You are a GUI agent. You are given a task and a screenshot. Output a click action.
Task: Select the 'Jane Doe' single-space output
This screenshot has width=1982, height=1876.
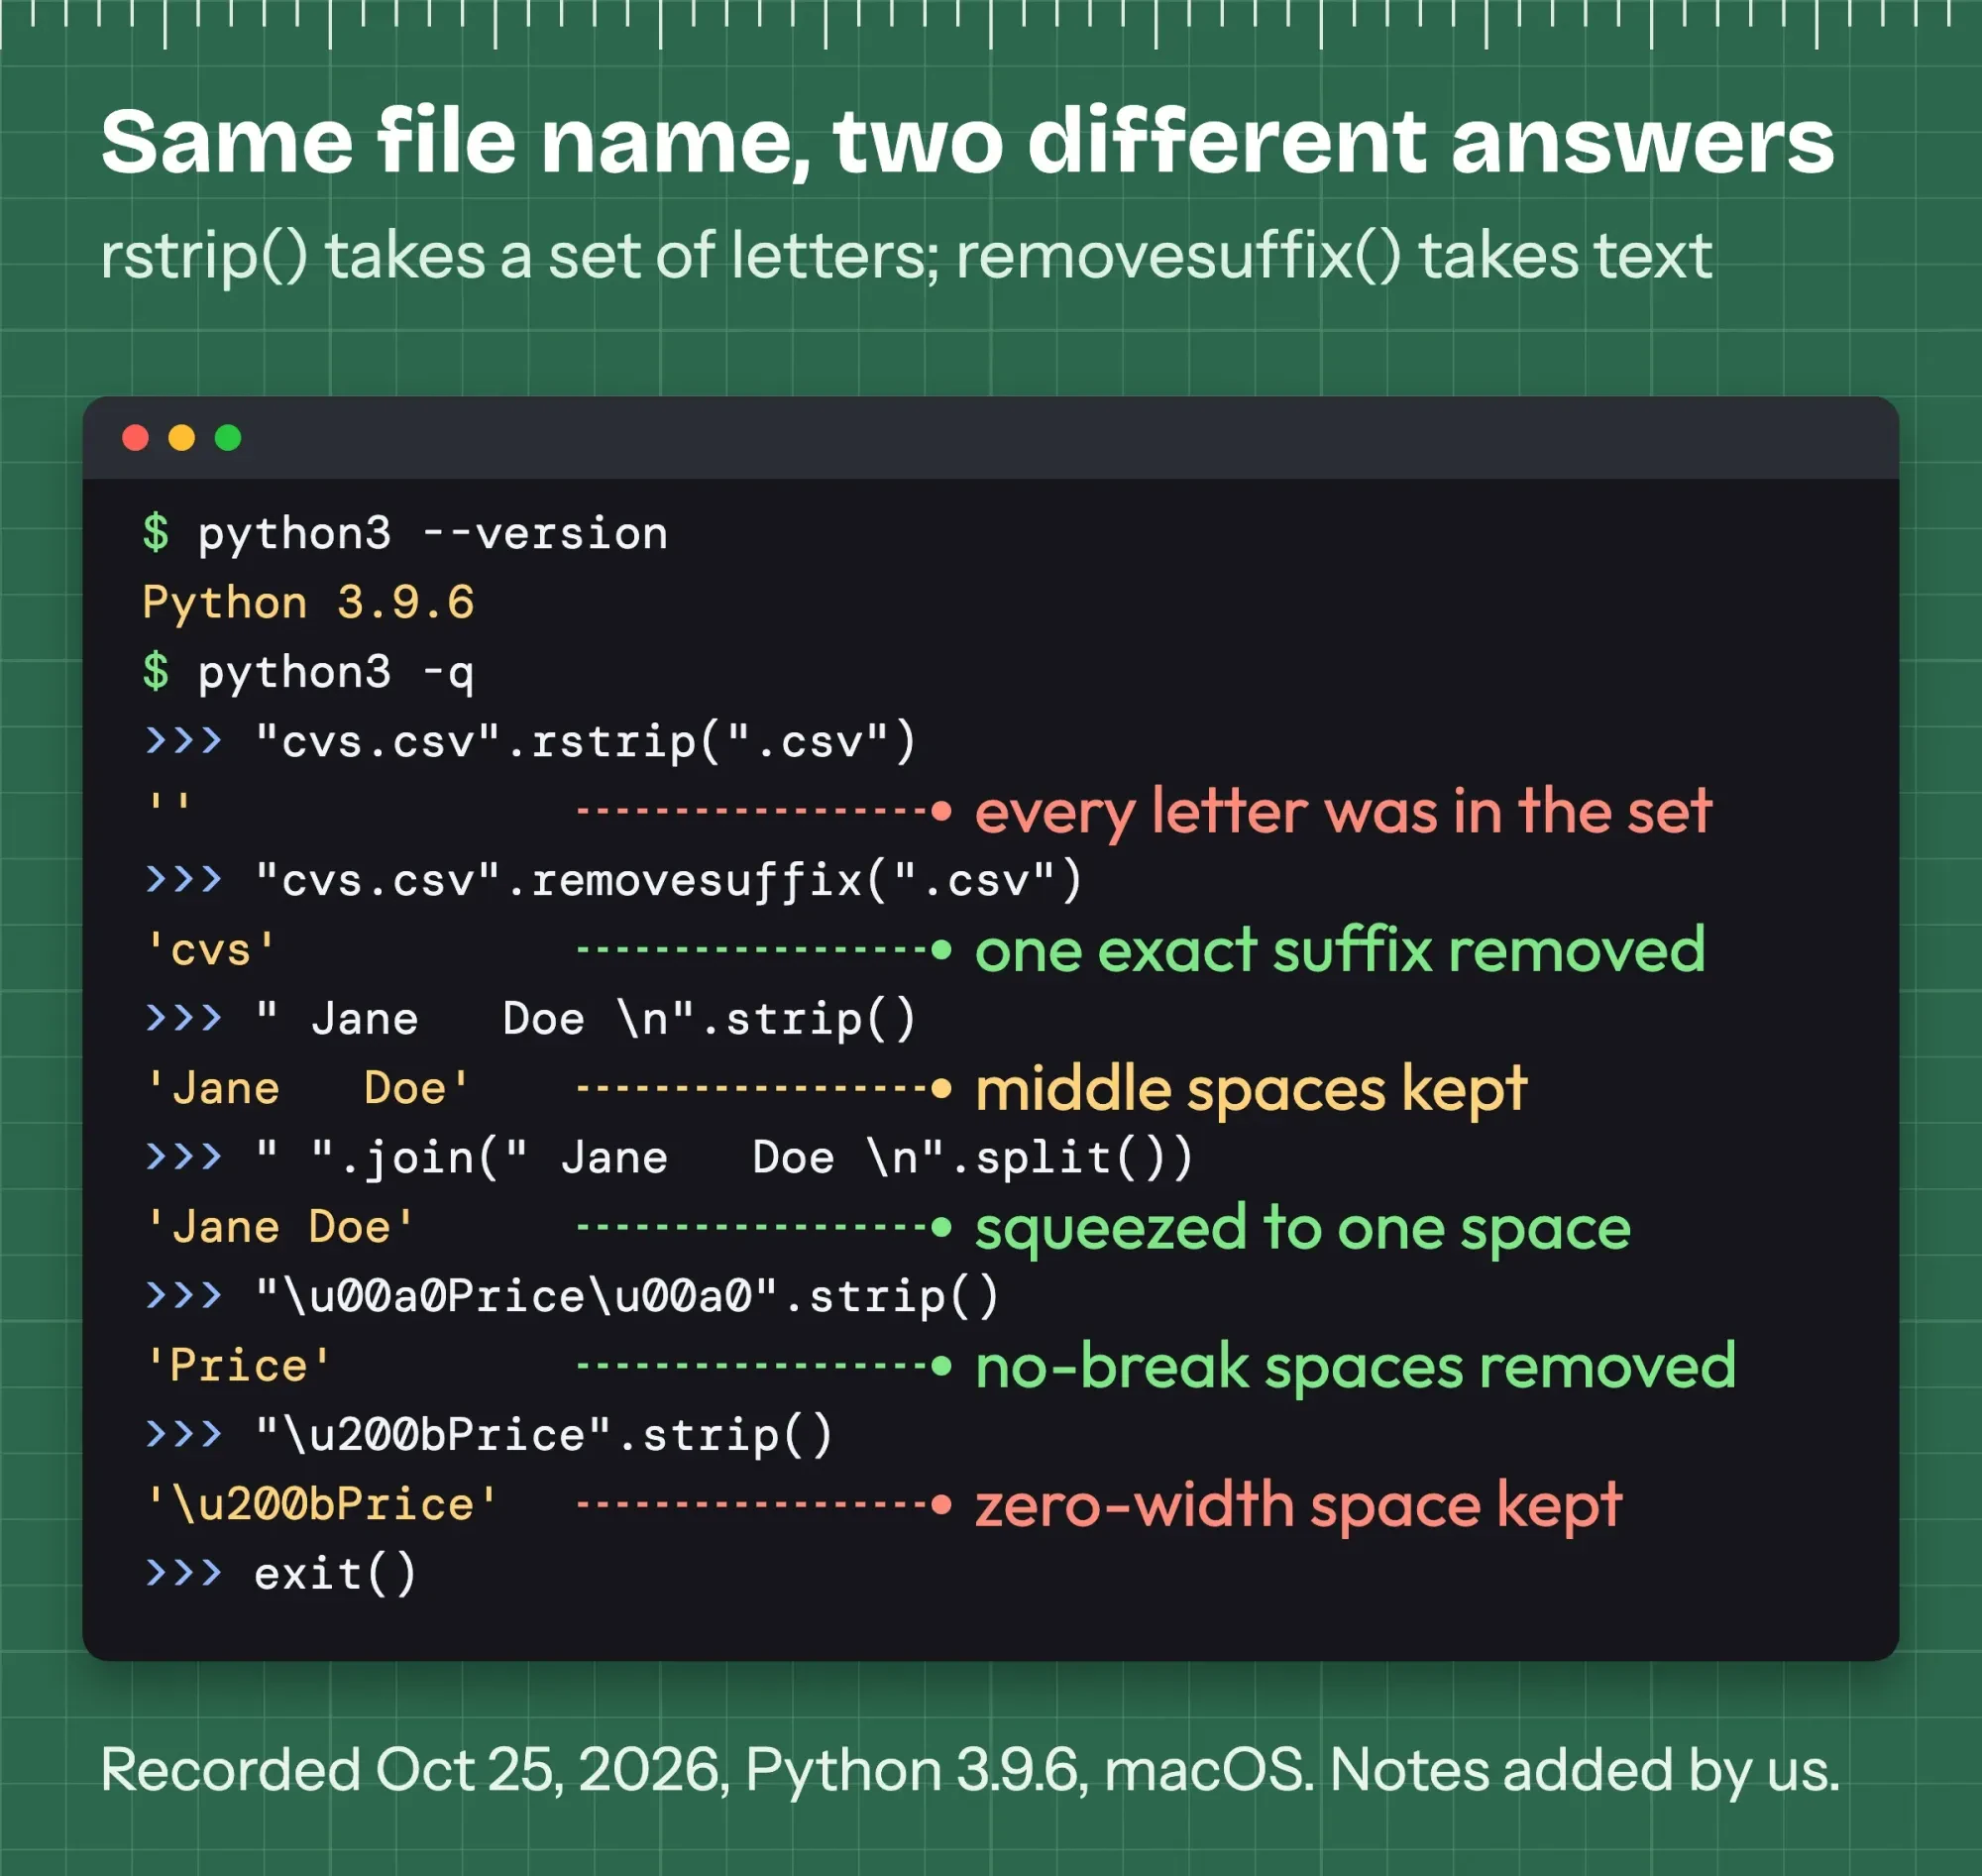280,1228
